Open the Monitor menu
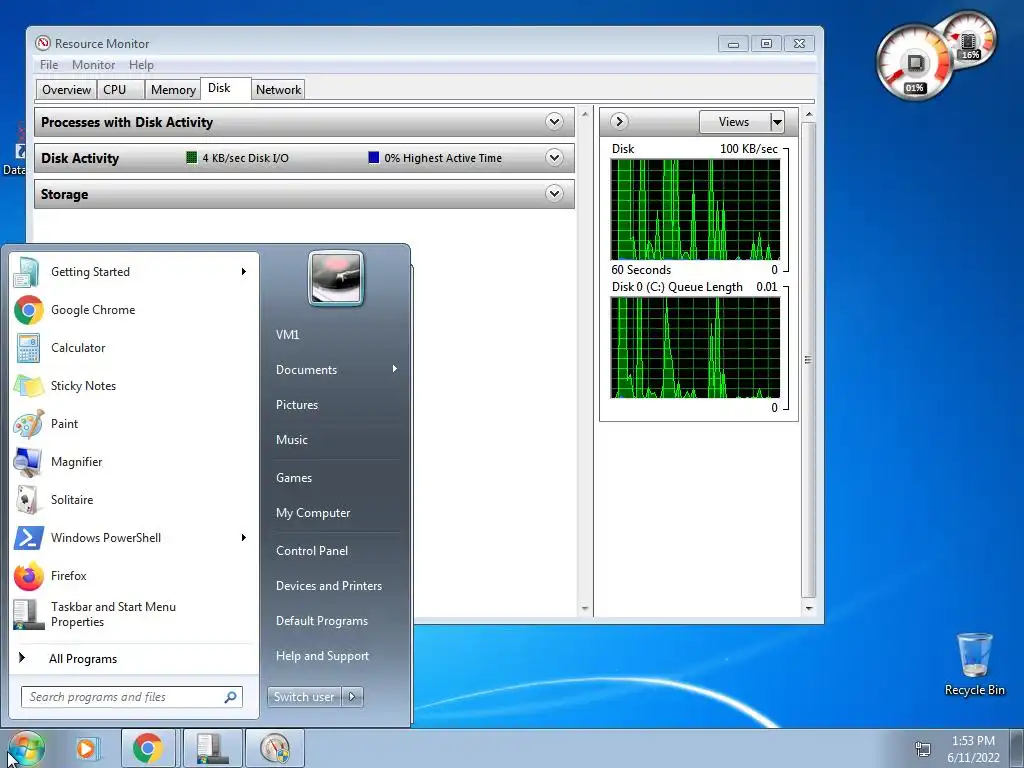1024x768 pixels. point(93,65)
